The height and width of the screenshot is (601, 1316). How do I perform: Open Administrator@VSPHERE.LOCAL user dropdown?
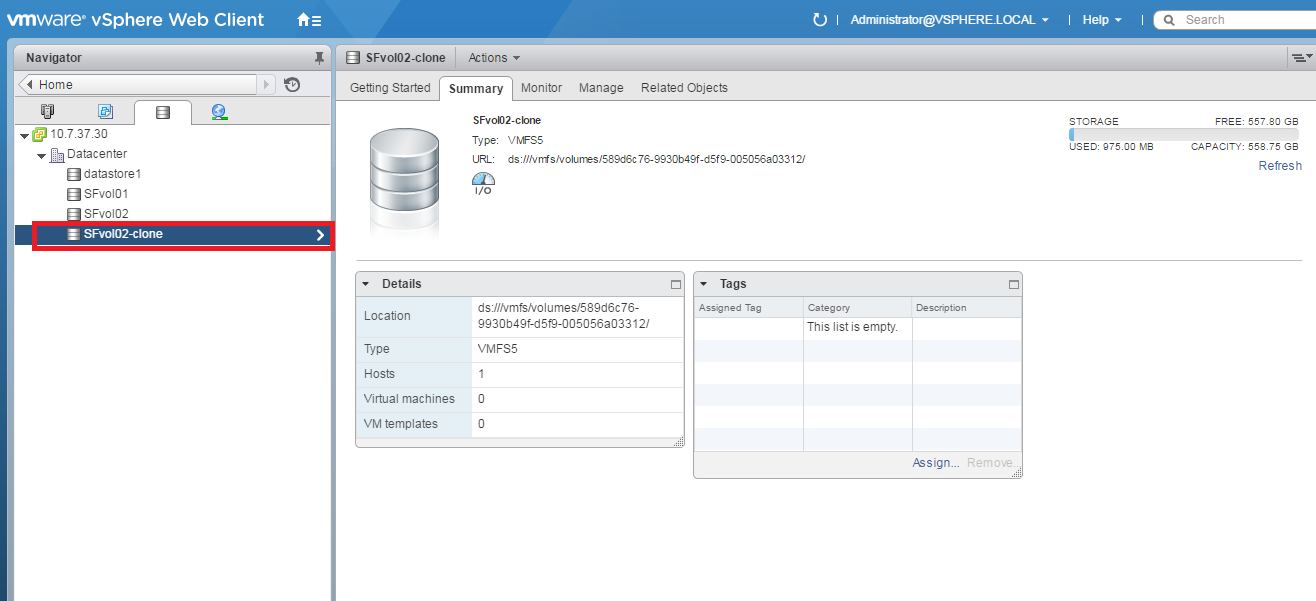(949, 20)
